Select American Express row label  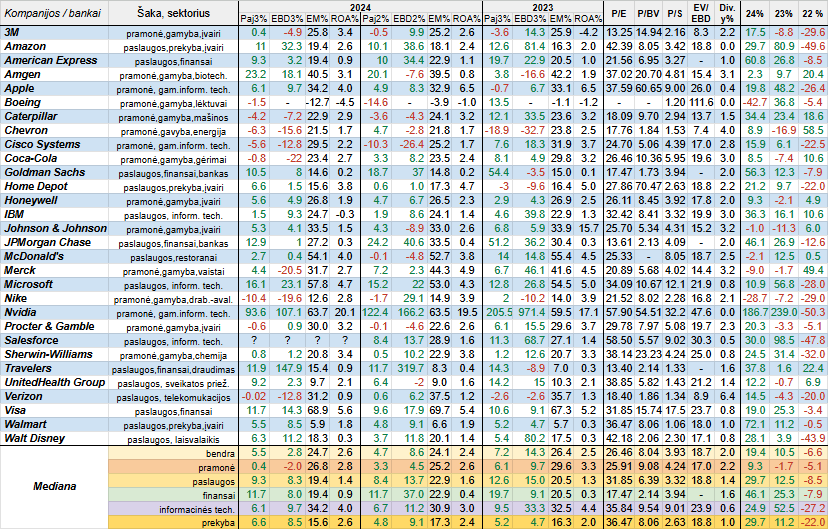click(x=54, y=61)
